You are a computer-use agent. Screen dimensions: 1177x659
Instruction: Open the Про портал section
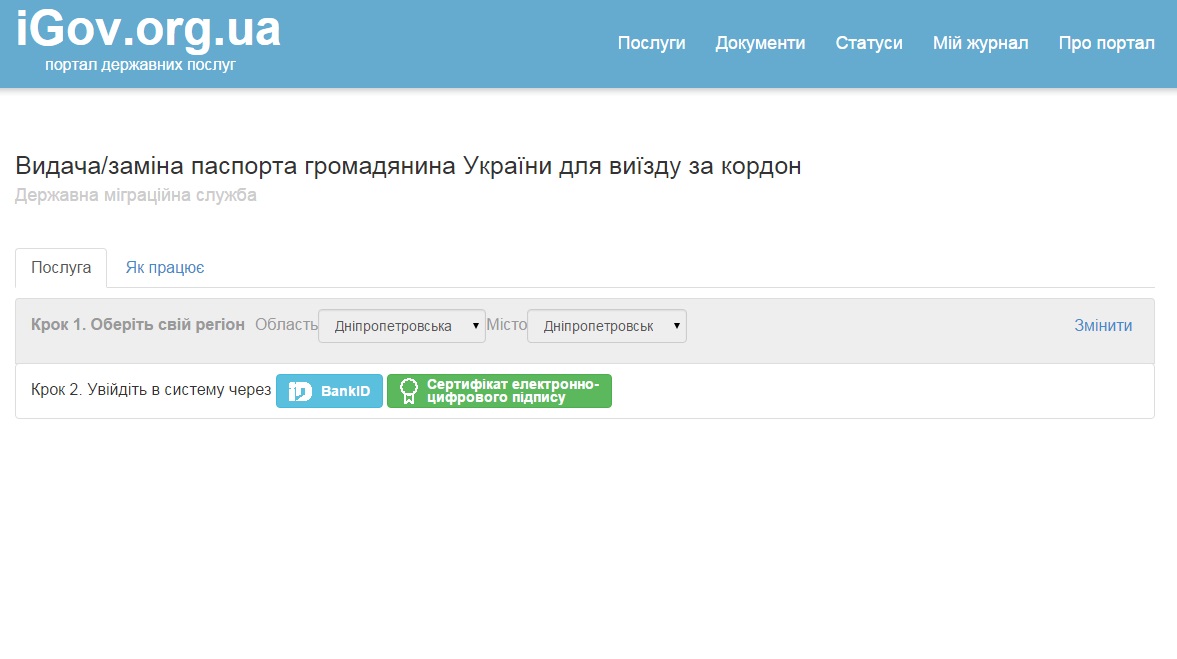(x=1106, y=43)
